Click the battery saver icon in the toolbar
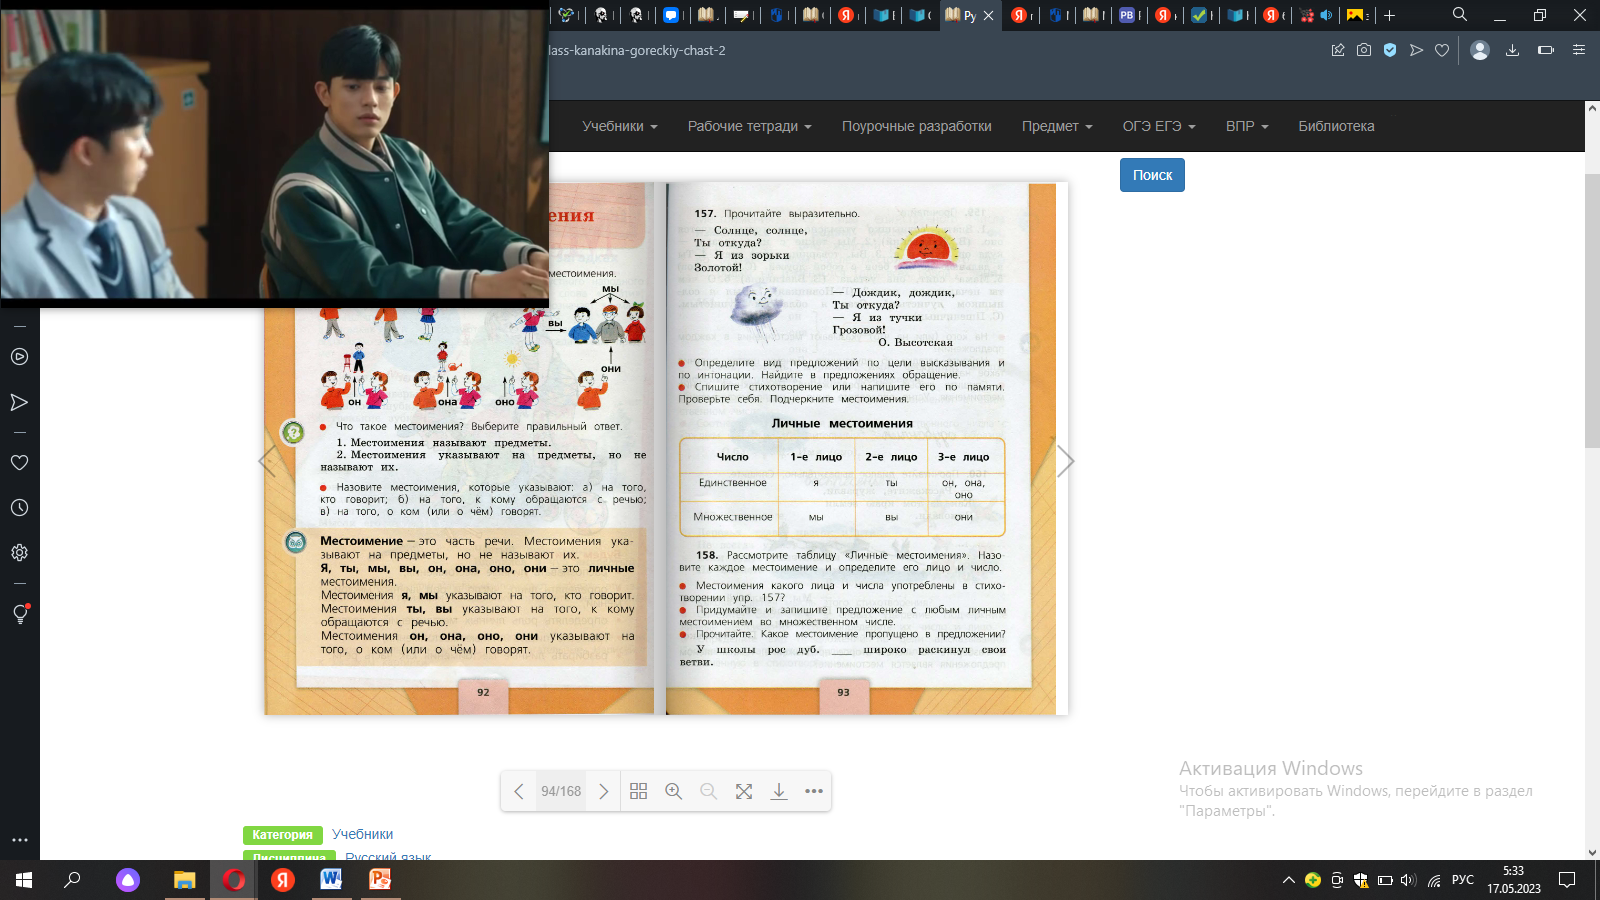This screenshot has height=900, width=1600. click(x=1546, y=50)
